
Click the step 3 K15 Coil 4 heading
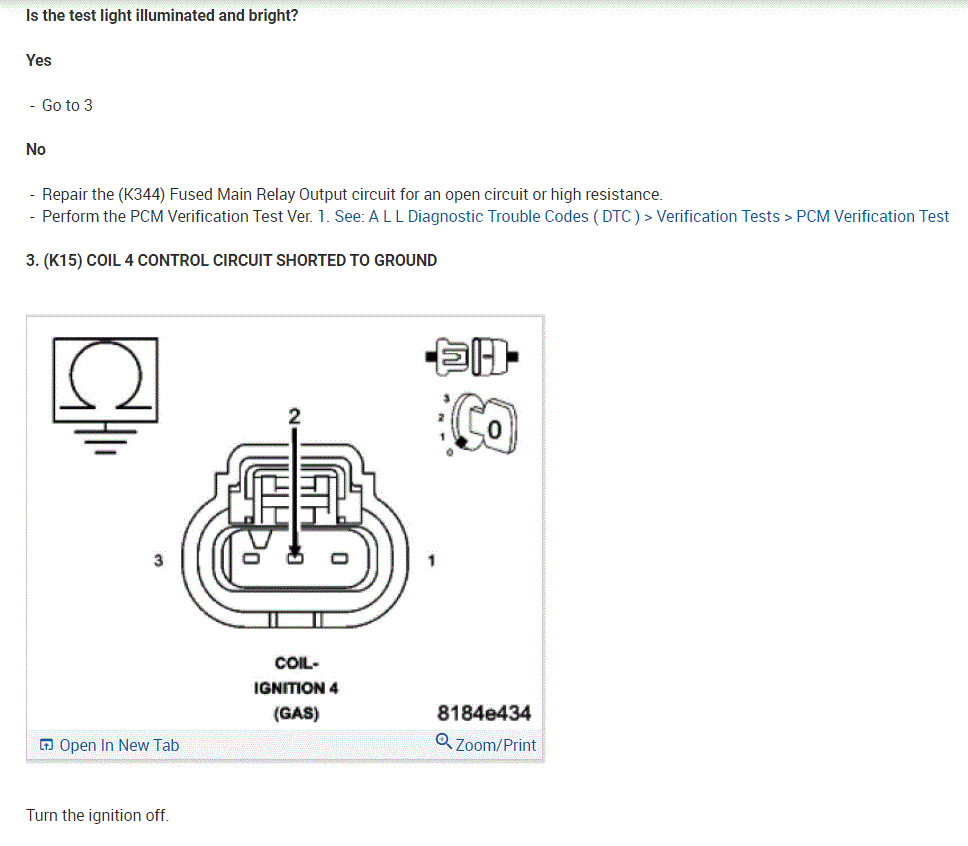232,261
